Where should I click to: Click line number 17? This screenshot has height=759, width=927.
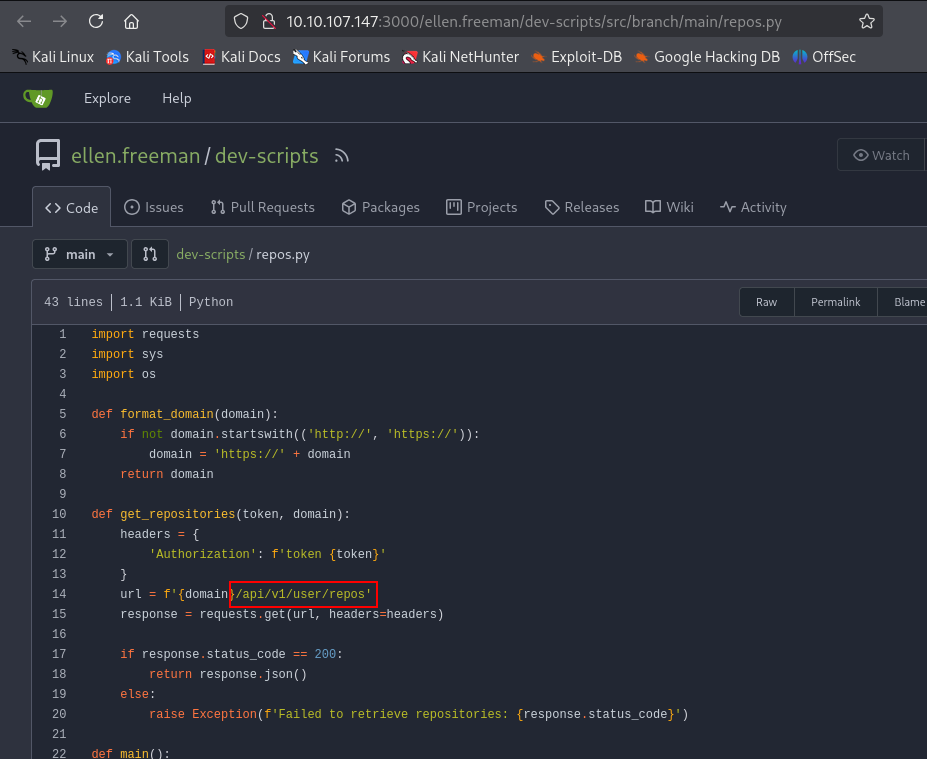tap(59, 654)
